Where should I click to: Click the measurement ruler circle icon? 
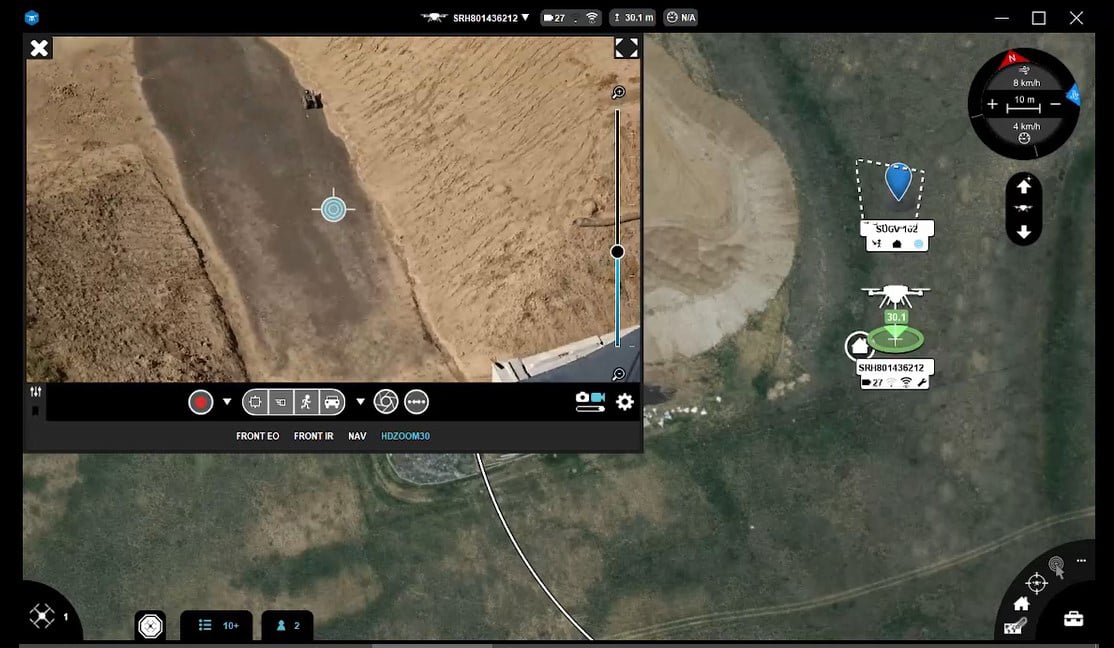(x=416, y=402)
